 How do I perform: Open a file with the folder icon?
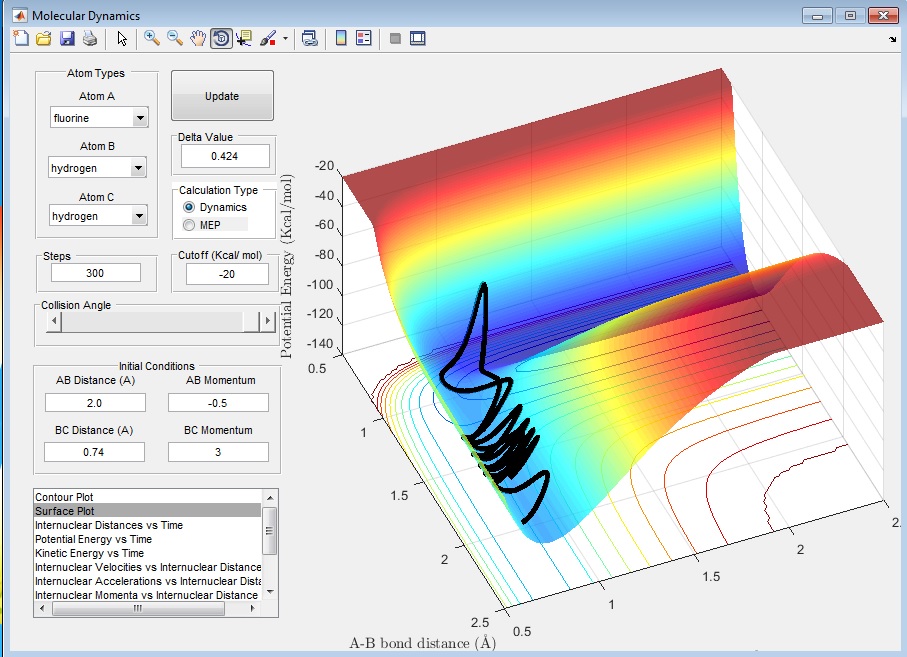44,38
